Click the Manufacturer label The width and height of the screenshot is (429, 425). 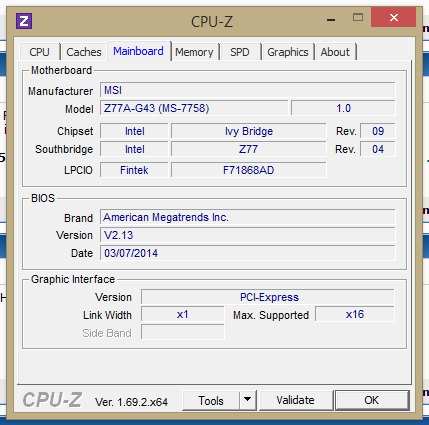coord(60,91)
